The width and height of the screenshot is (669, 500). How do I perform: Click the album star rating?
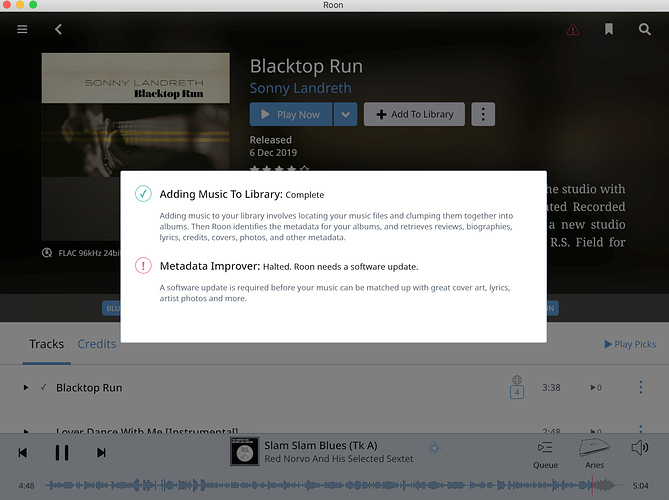point(279,168)
